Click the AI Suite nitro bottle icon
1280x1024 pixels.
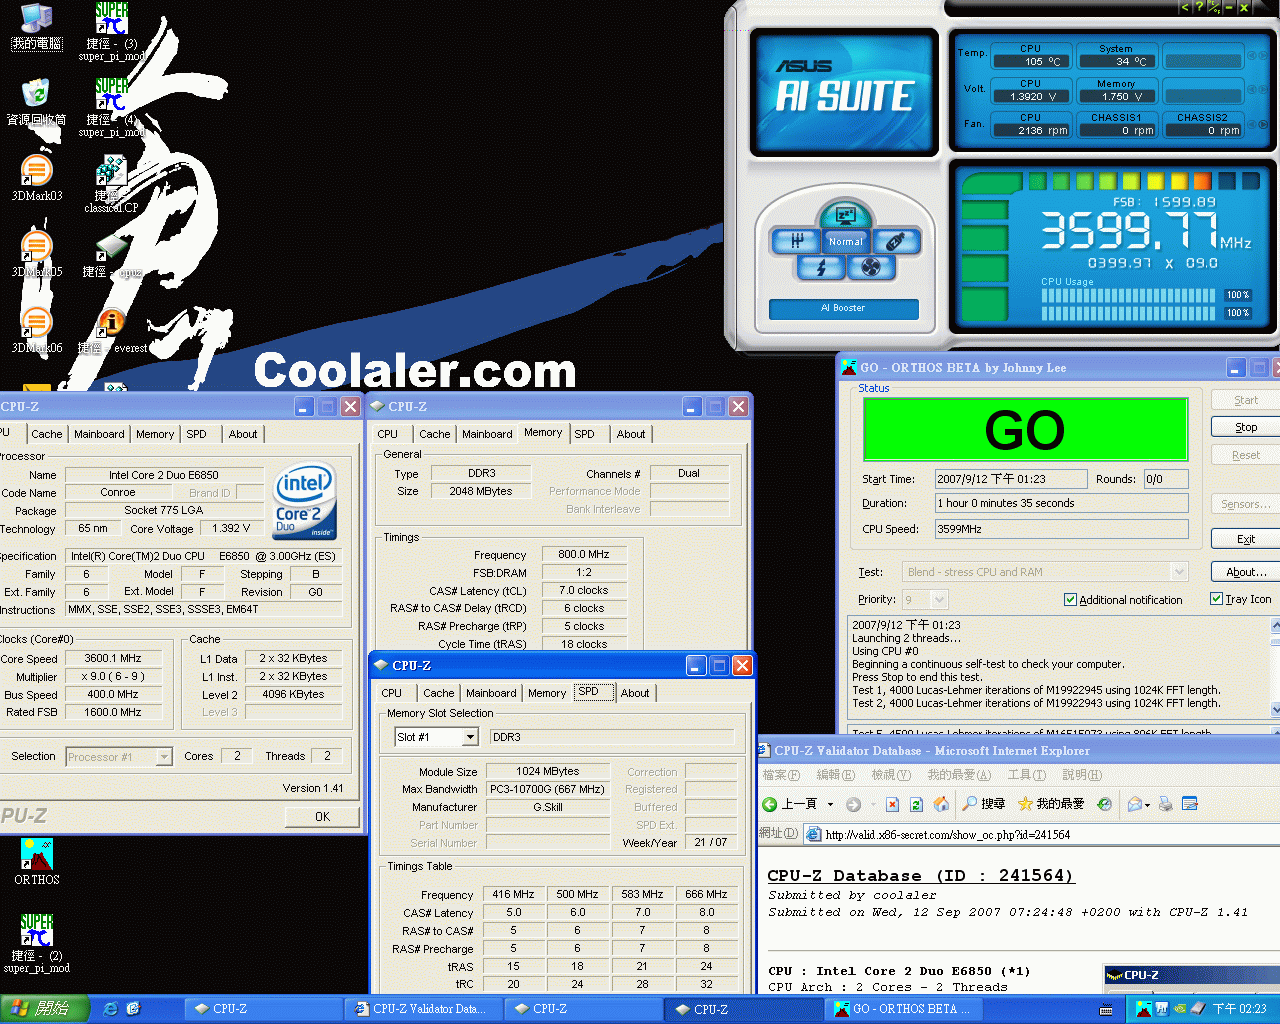click(x=896, y=241)
